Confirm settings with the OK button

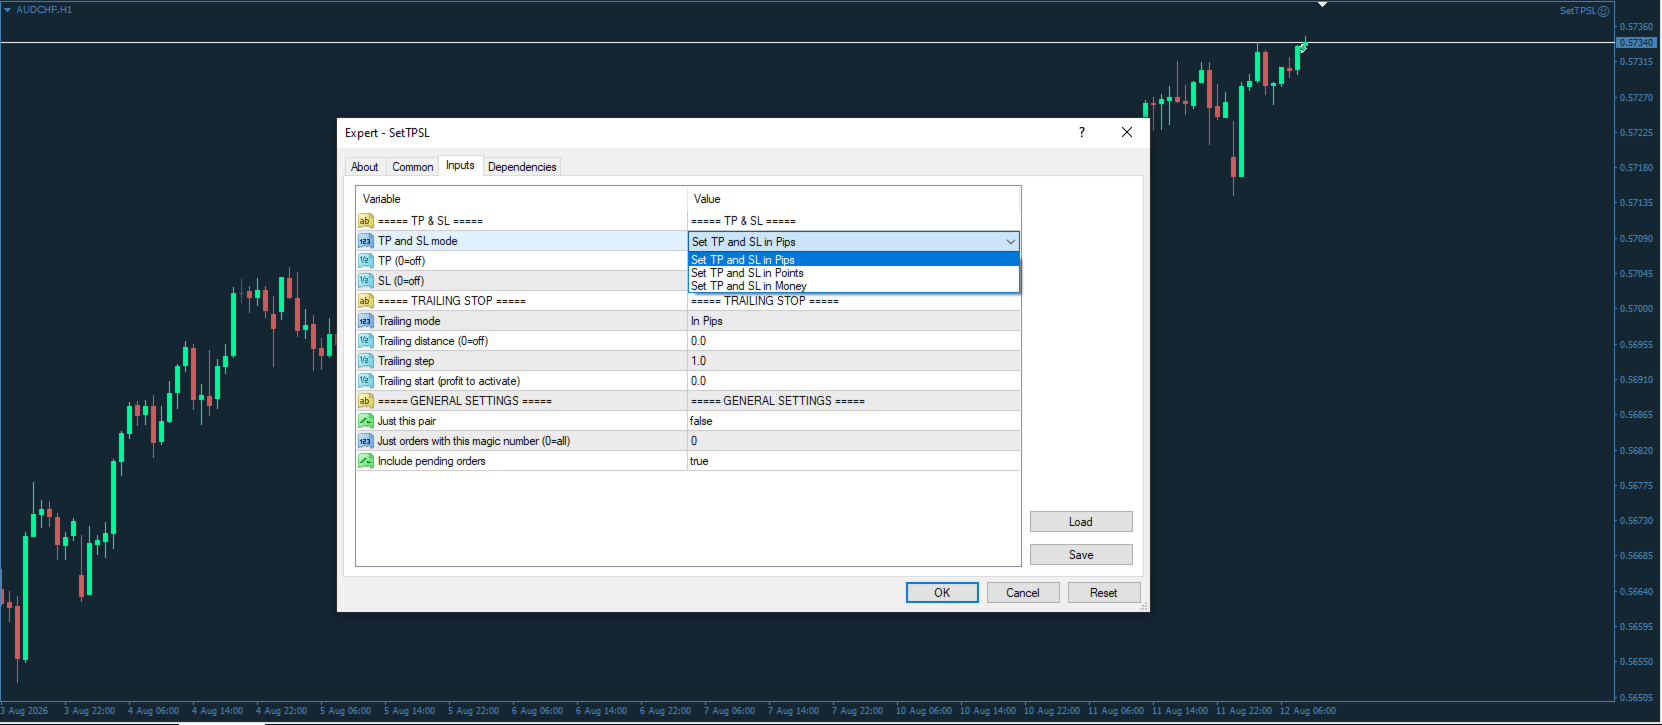point(942,593)
